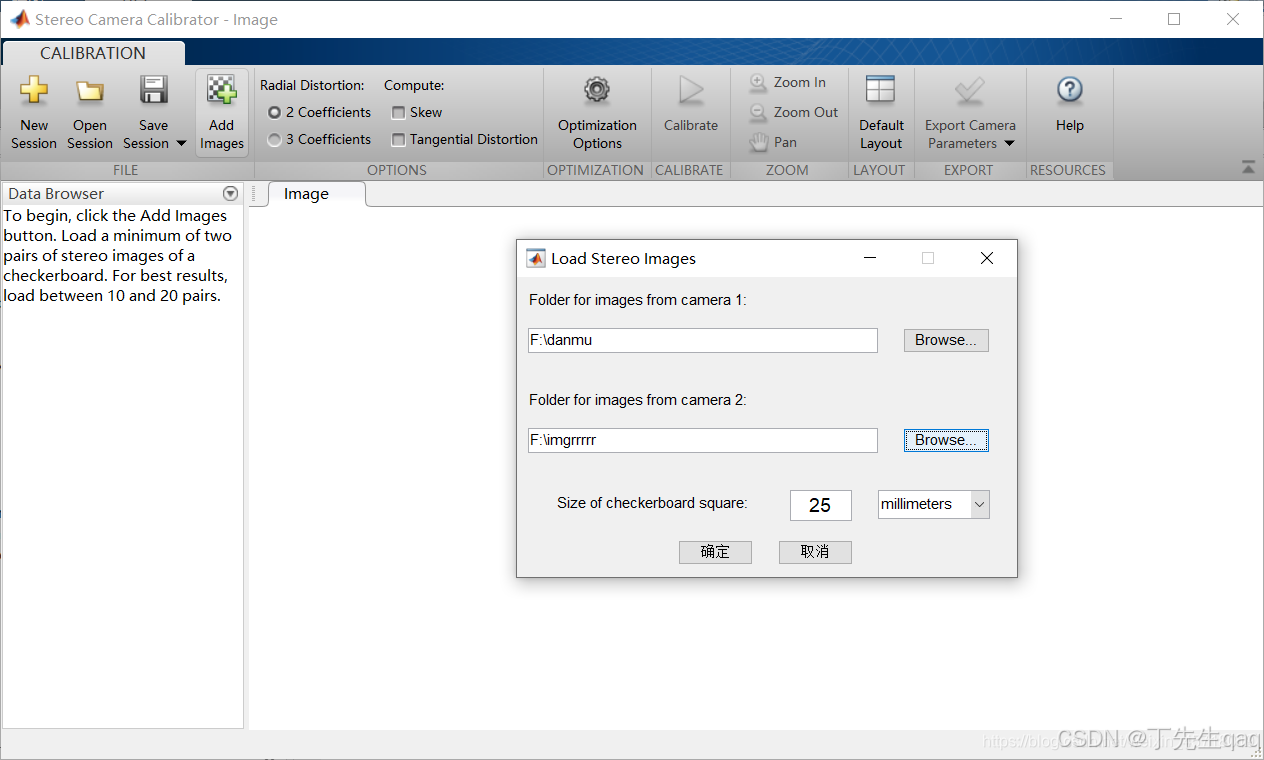The width and height of the screenshot is (1264, 760).
Task: Click the Save Session floppy icon
Action: point(153,91)
